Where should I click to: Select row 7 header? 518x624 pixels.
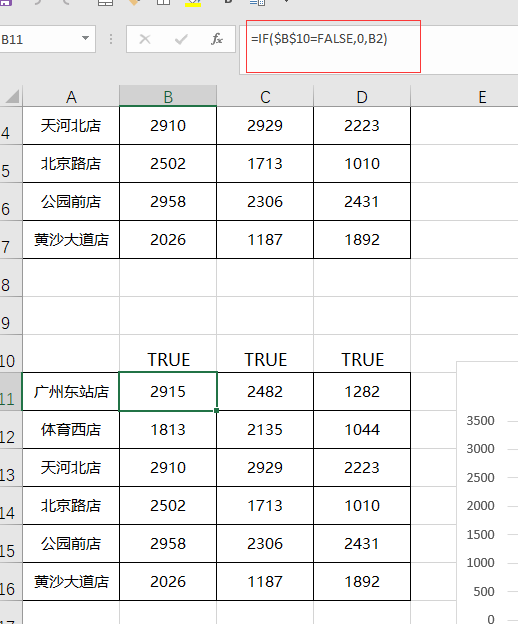click(x=11, y=240)
